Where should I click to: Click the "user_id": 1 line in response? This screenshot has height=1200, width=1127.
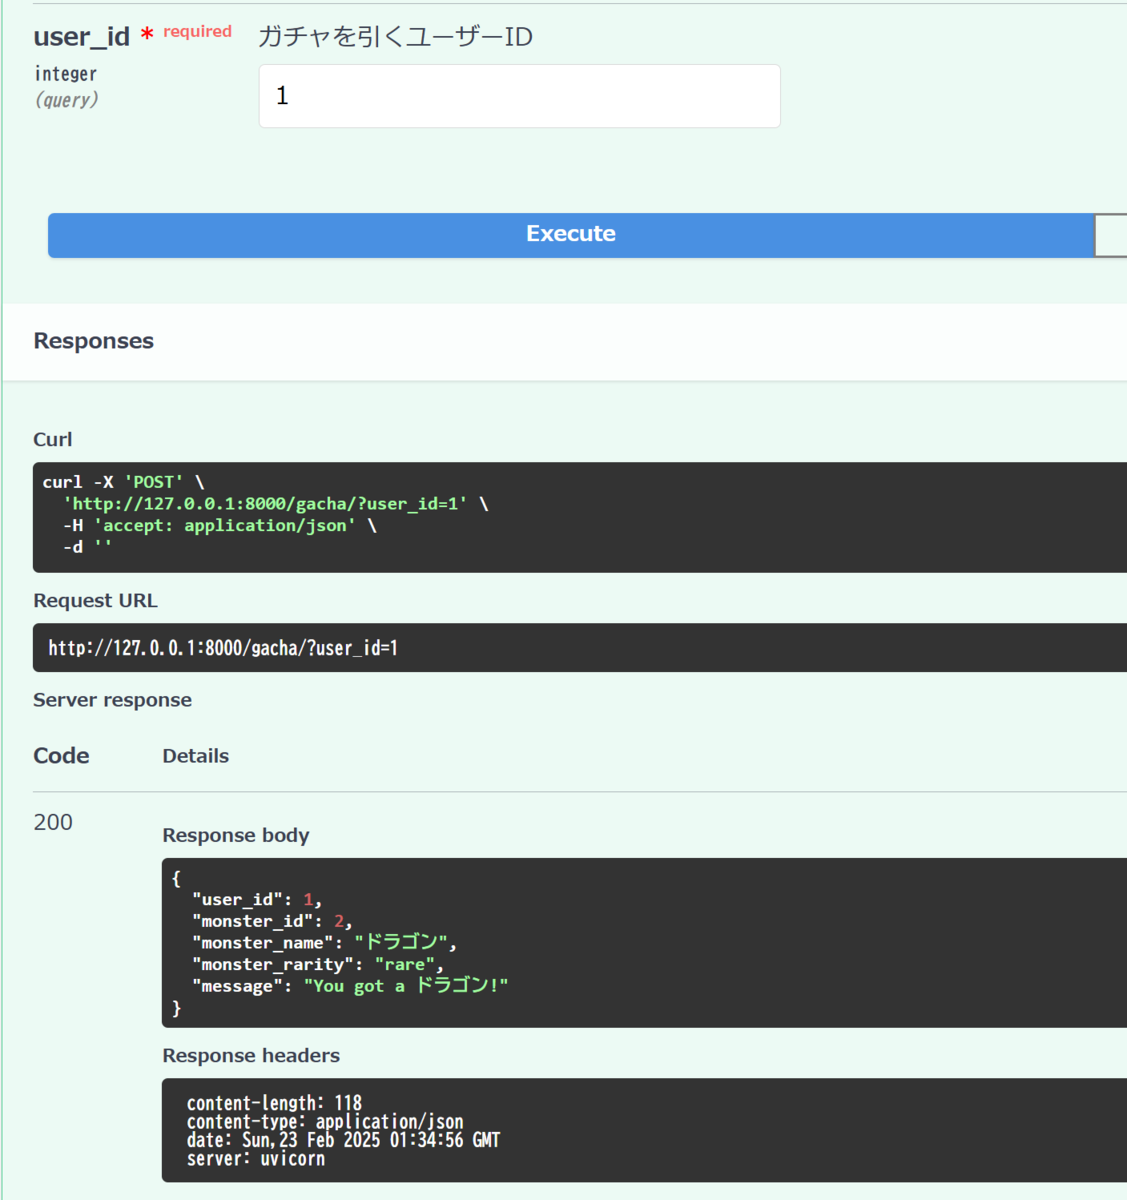pyautogui.click(x=257, y=900)
